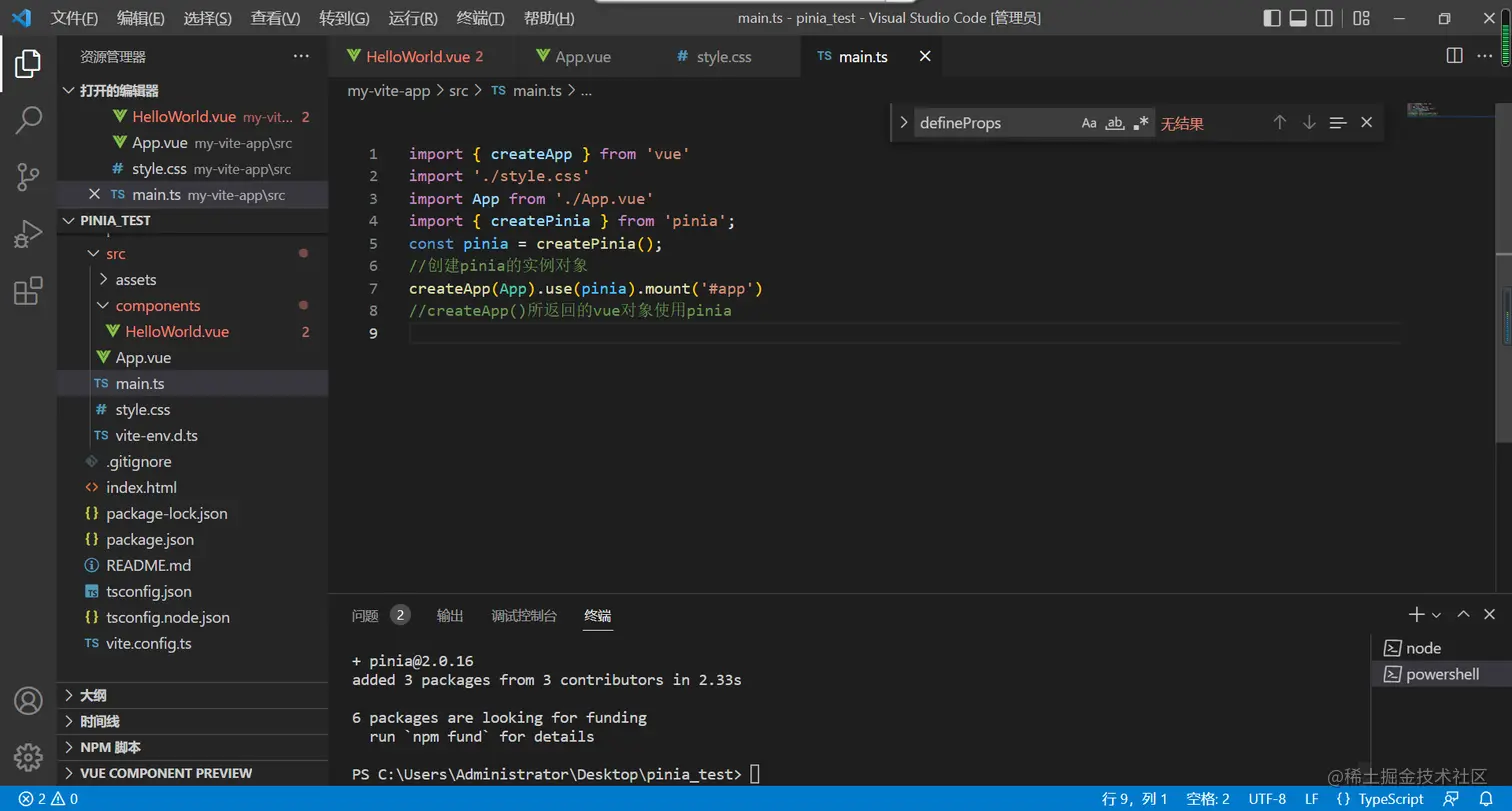Toggle find in selection
The image size is (1512, 811).
click(1338, 122)
